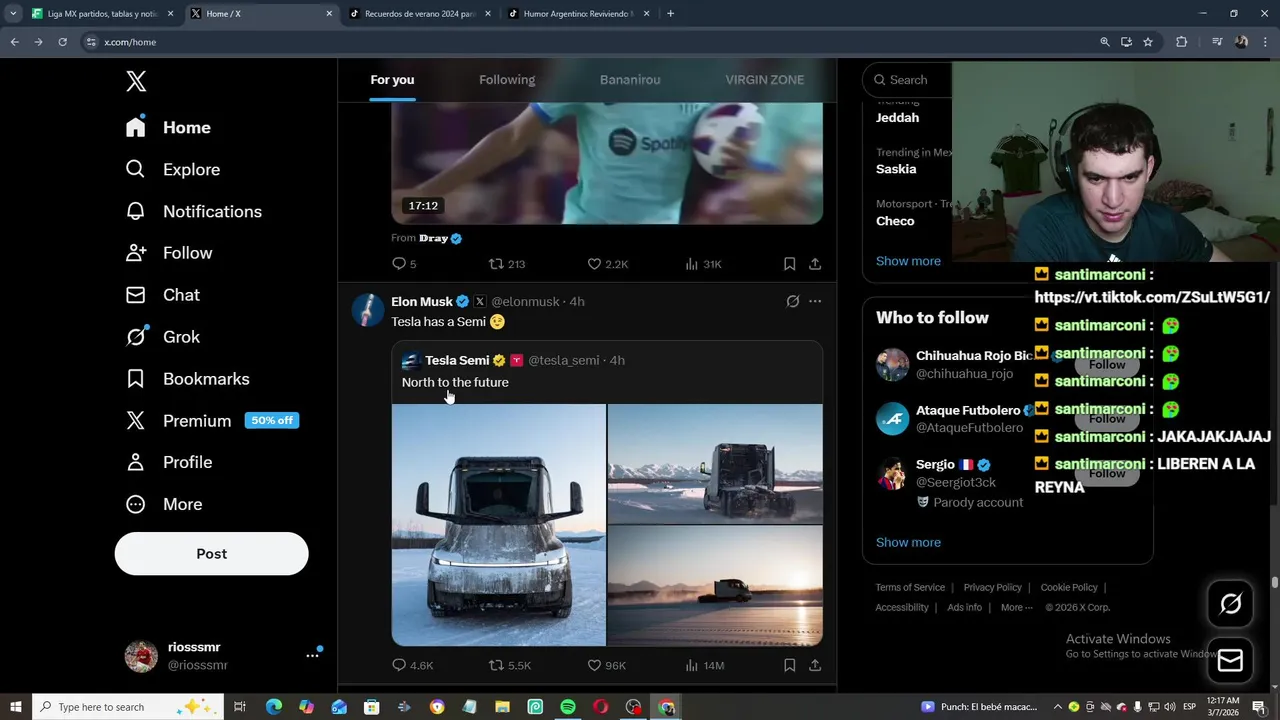Switch to the For you tab
The height and width of the screenshot is (720, 1280).
click(x=392, y=80)
